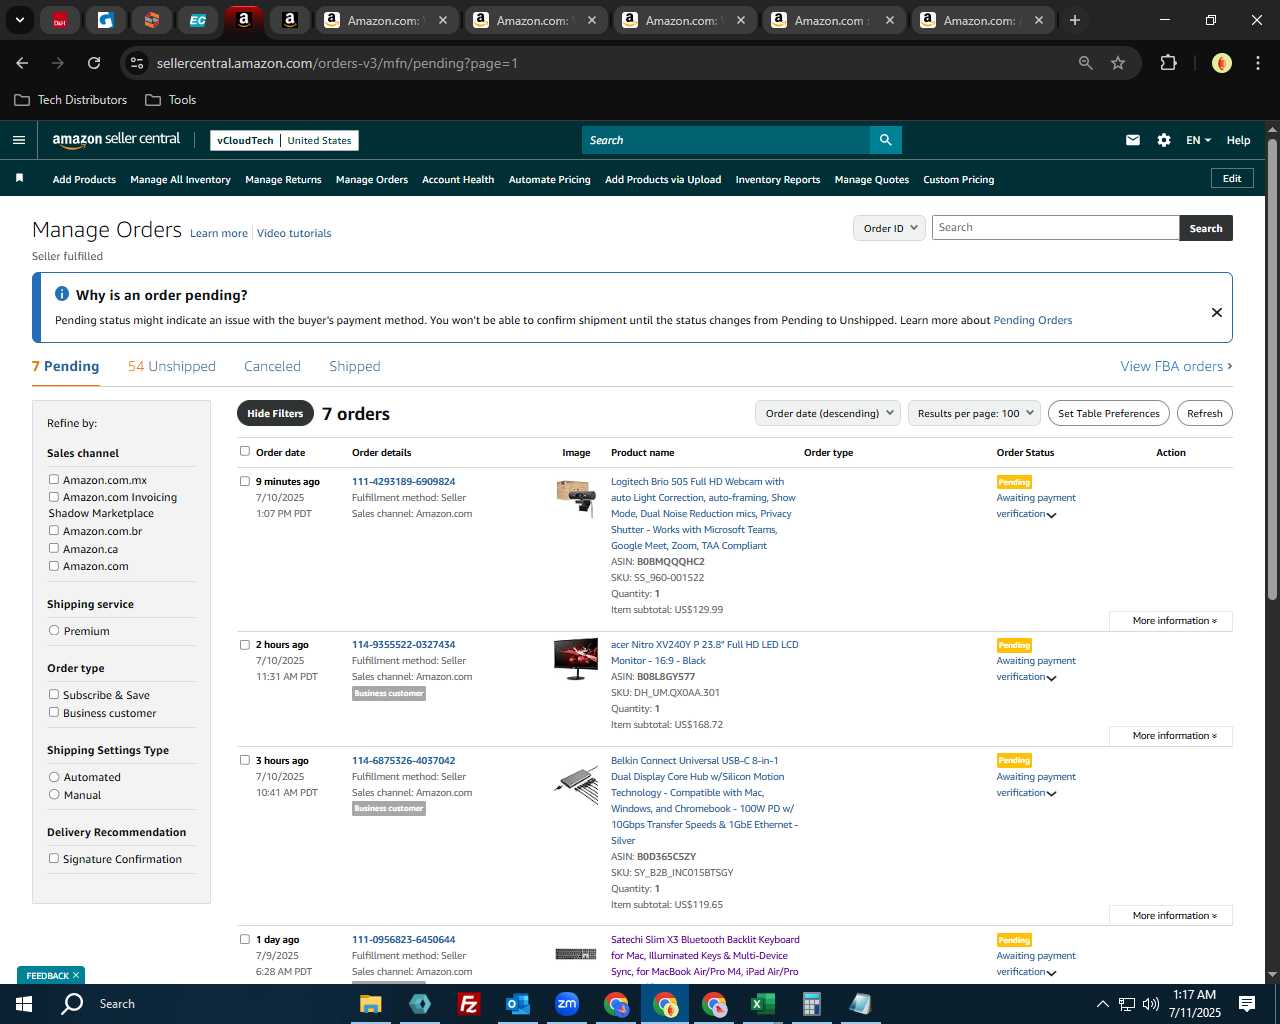Expand More information for acer monitor order

[1171, 736]
